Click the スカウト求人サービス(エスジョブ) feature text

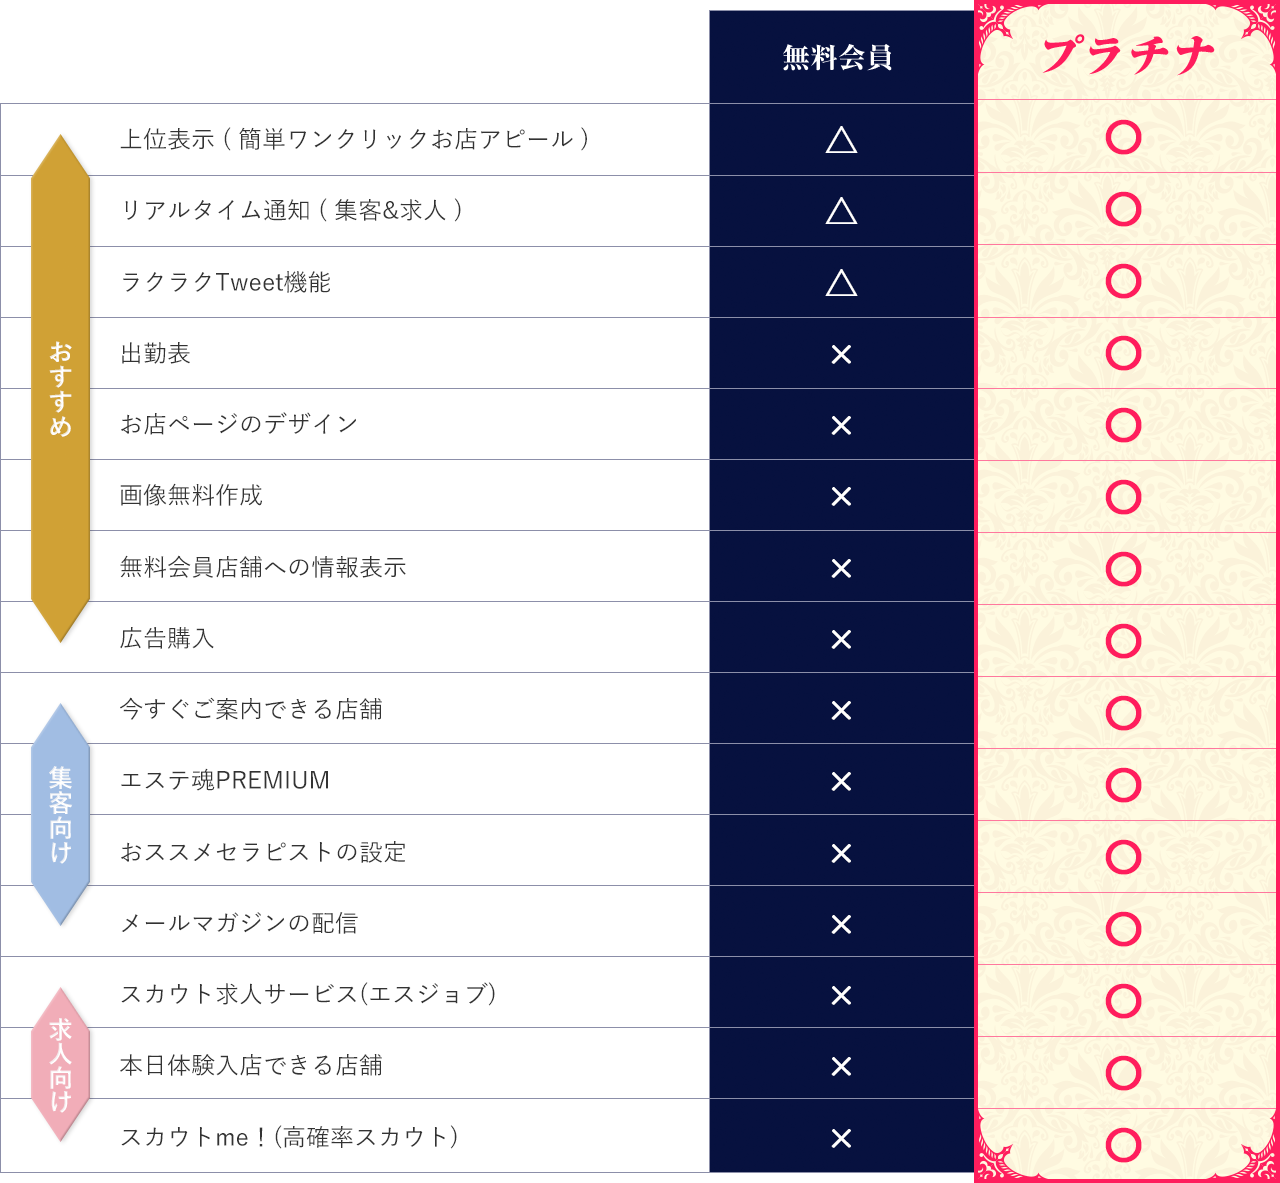308,994
